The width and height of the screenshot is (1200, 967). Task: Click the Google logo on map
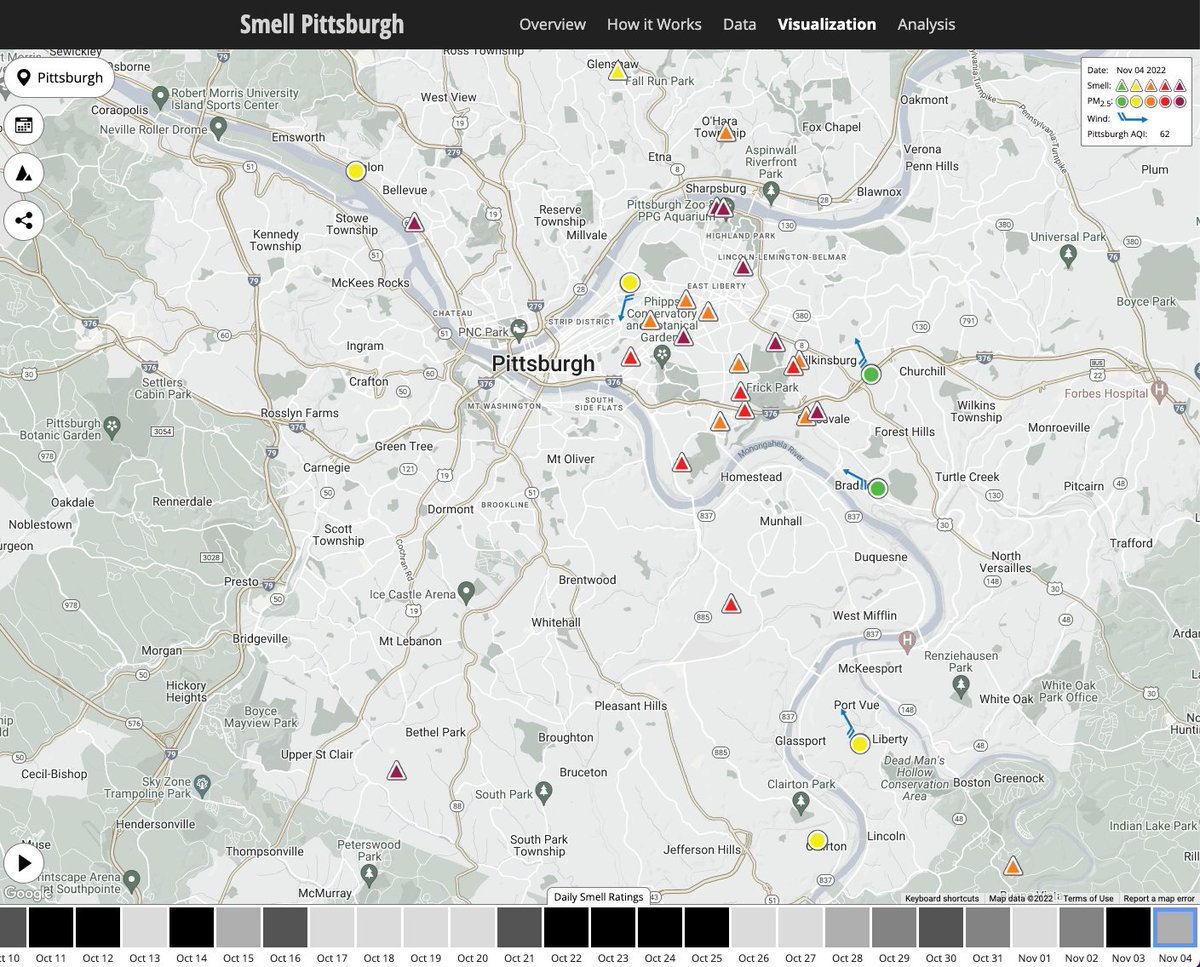coord(27,893)
